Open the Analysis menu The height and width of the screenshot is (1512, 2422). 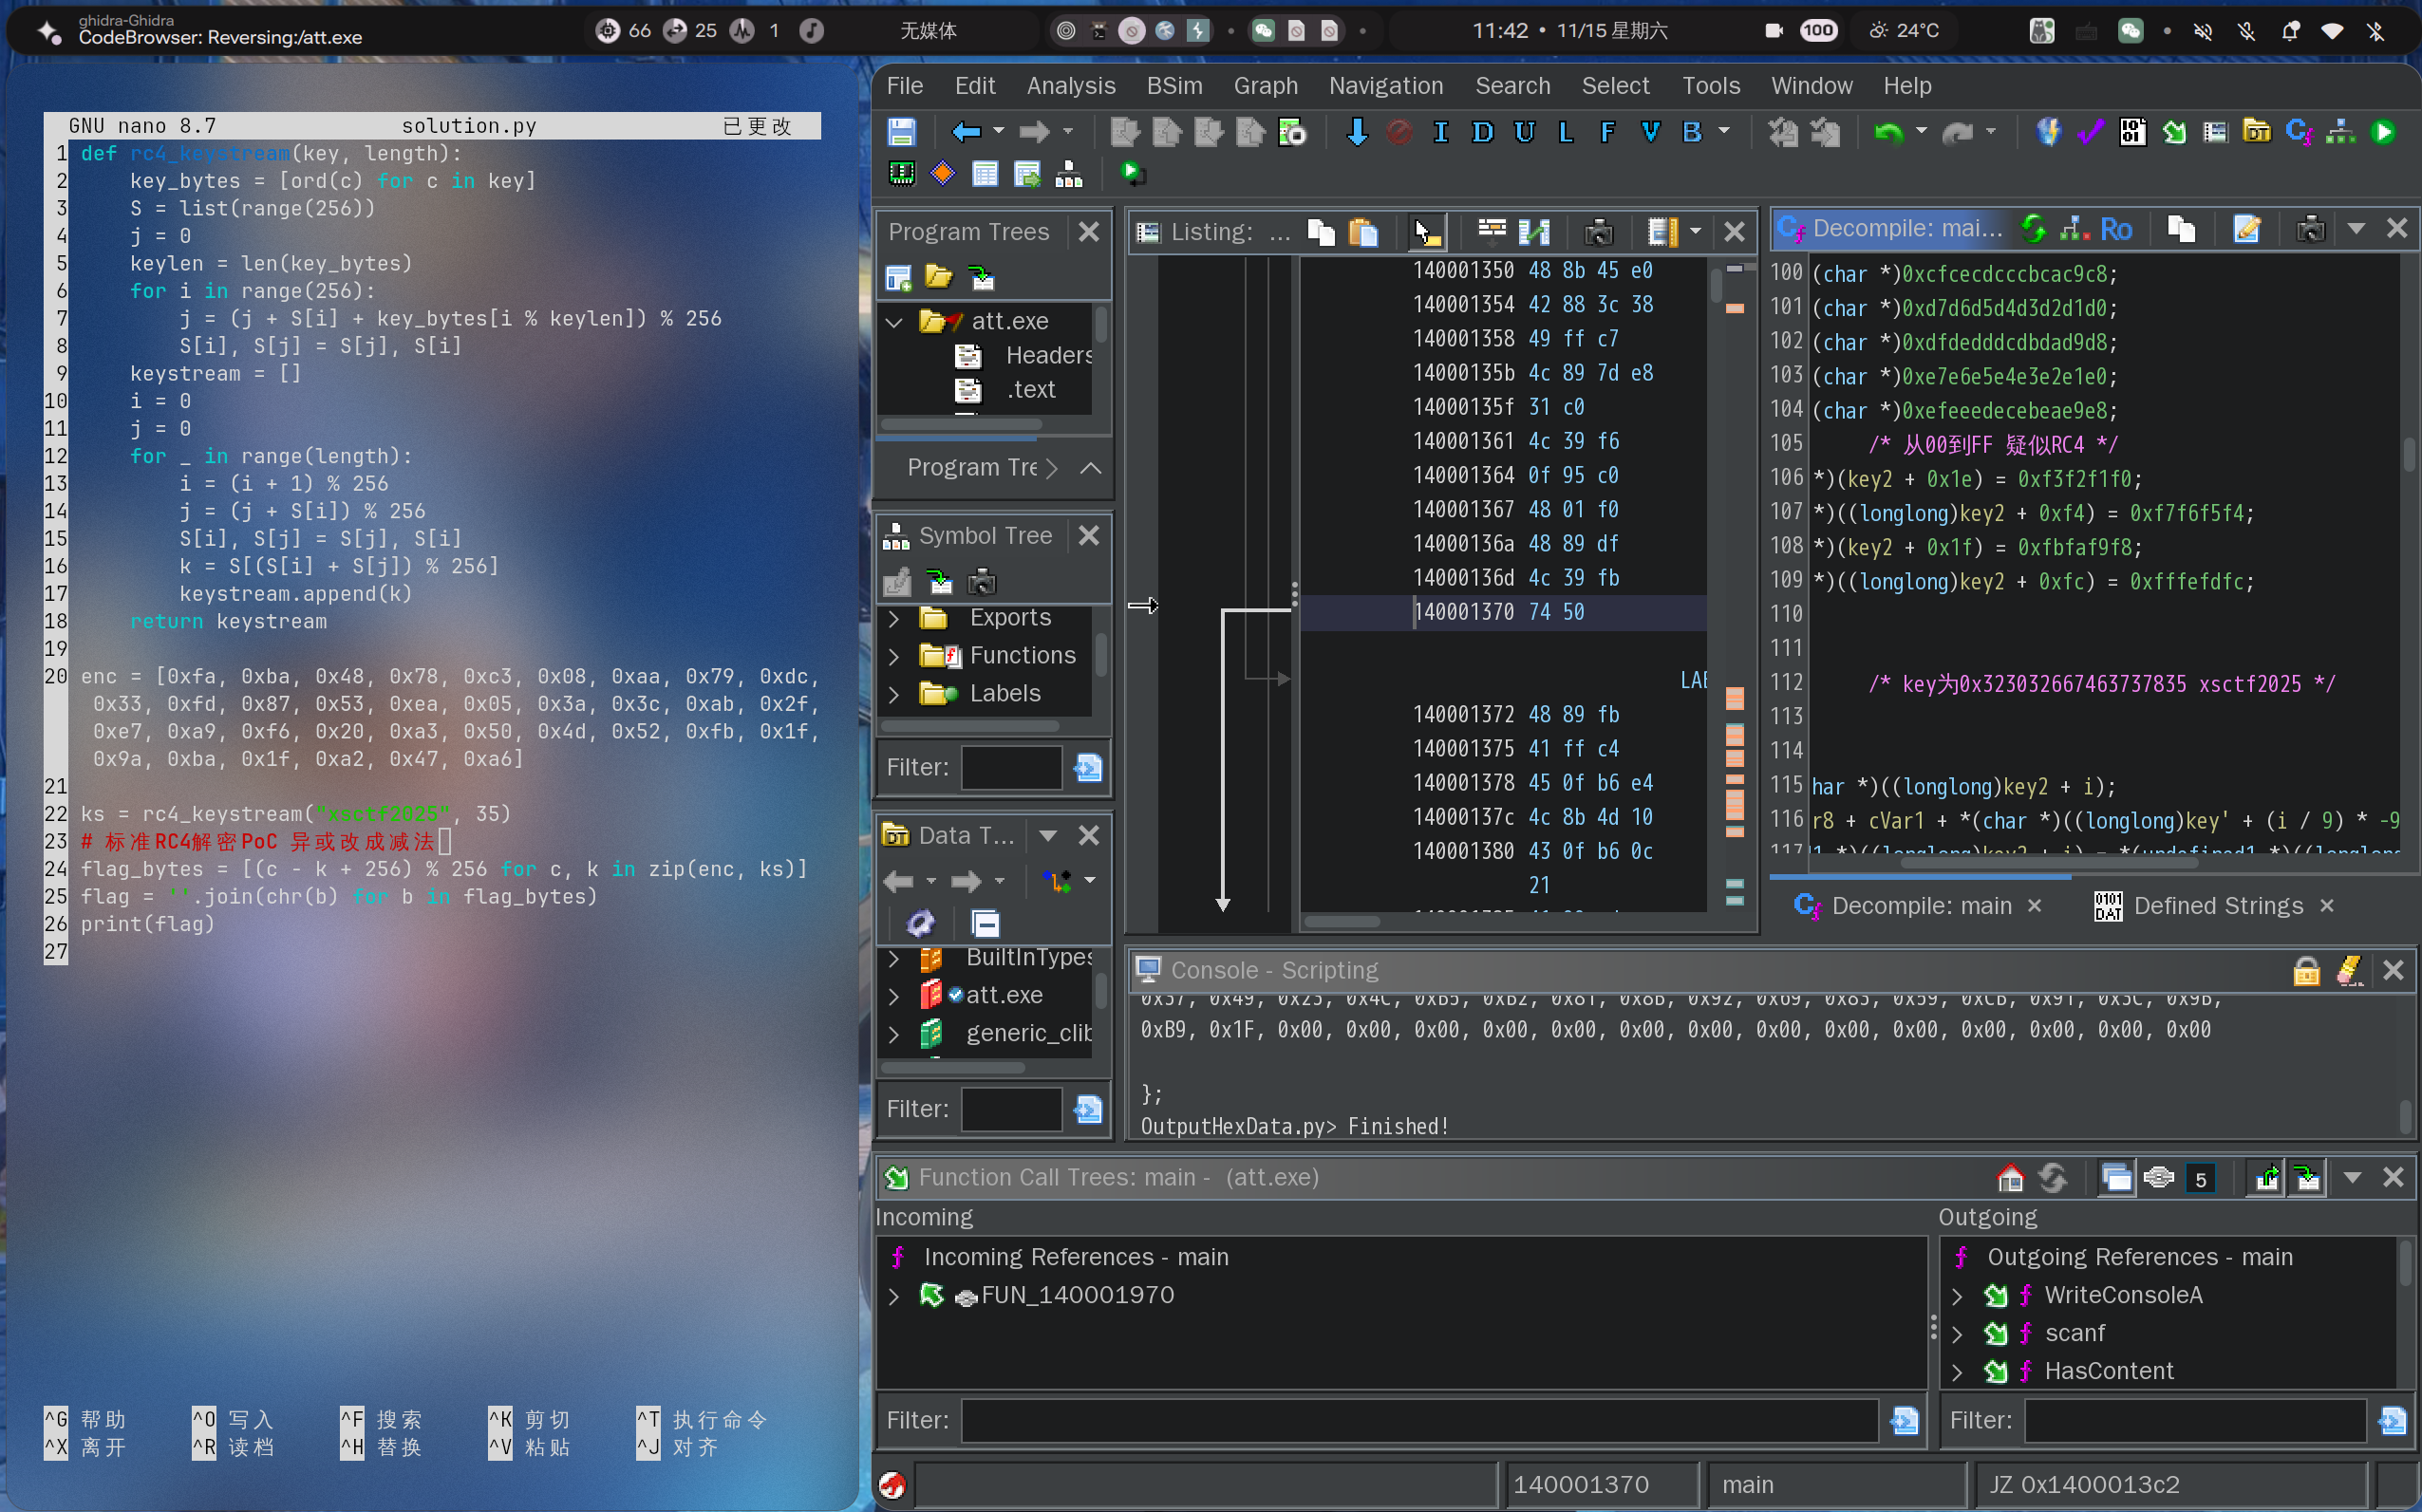[x=1070, y=86]
